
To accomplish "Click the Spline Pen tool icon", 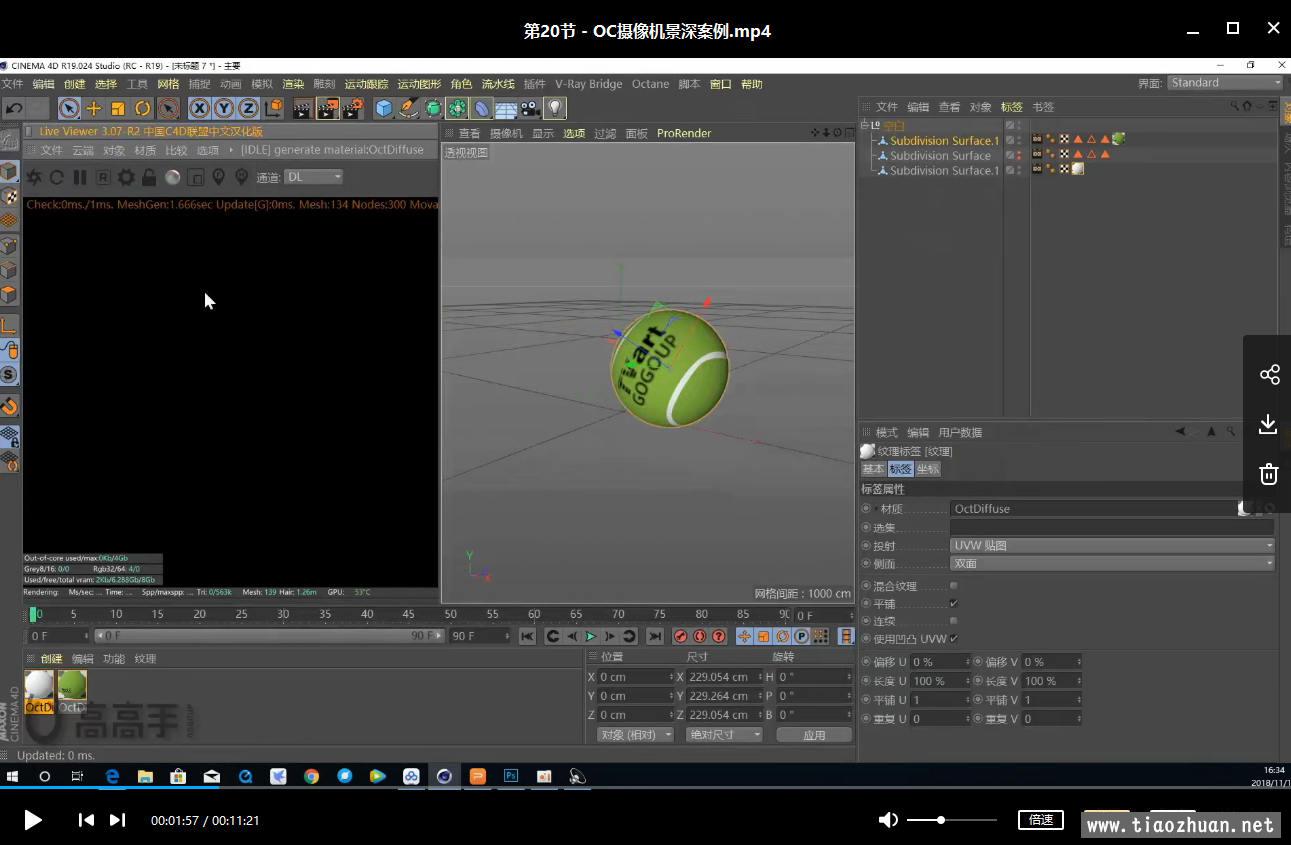I will click(409, 108).
